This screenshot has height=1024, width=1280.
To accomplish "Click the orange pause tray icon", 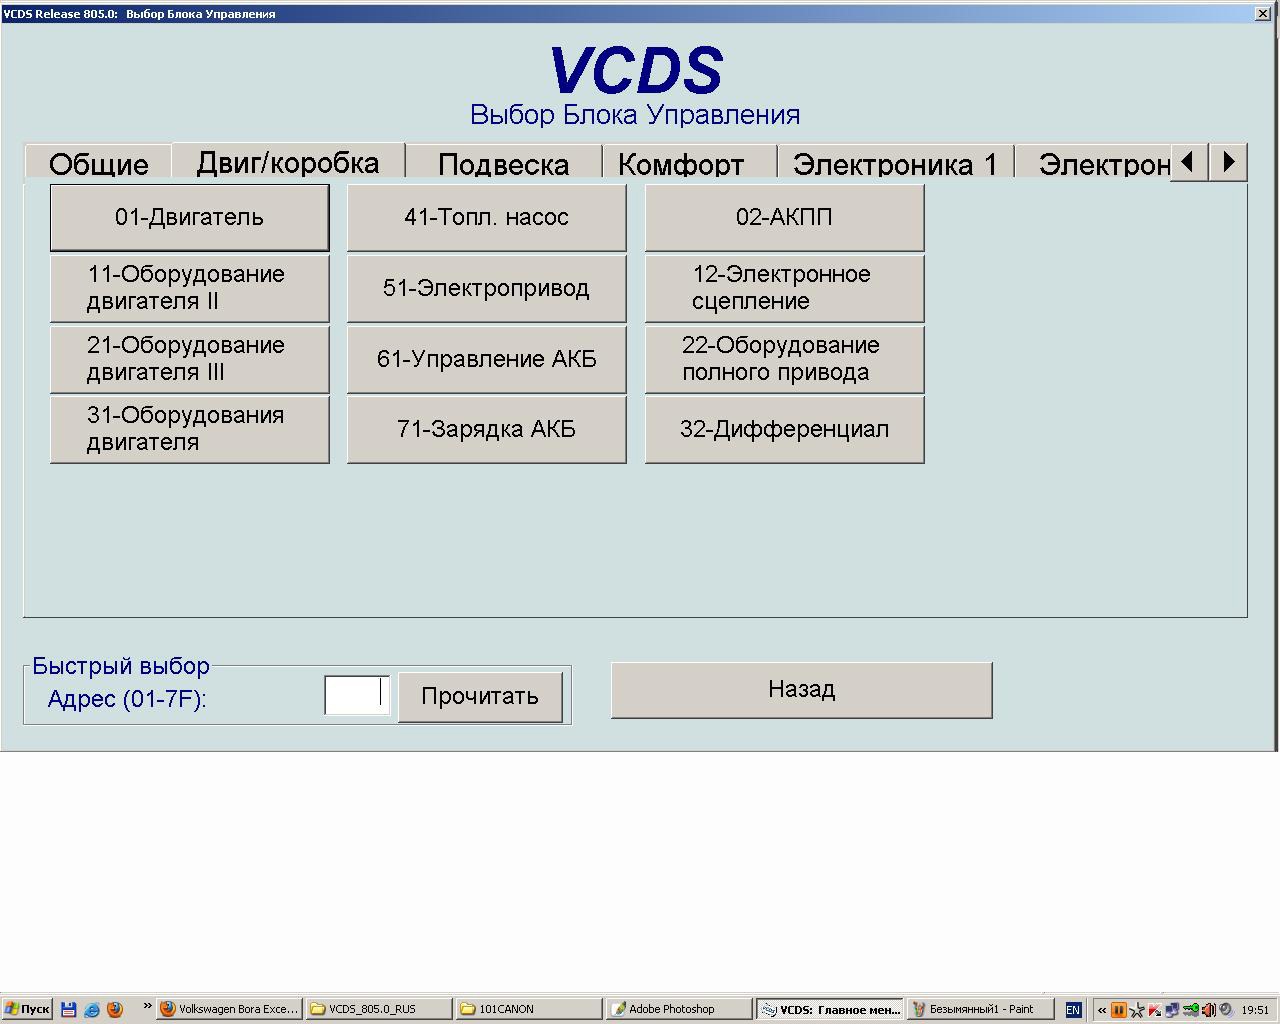I will (x=1119, y=1010).
